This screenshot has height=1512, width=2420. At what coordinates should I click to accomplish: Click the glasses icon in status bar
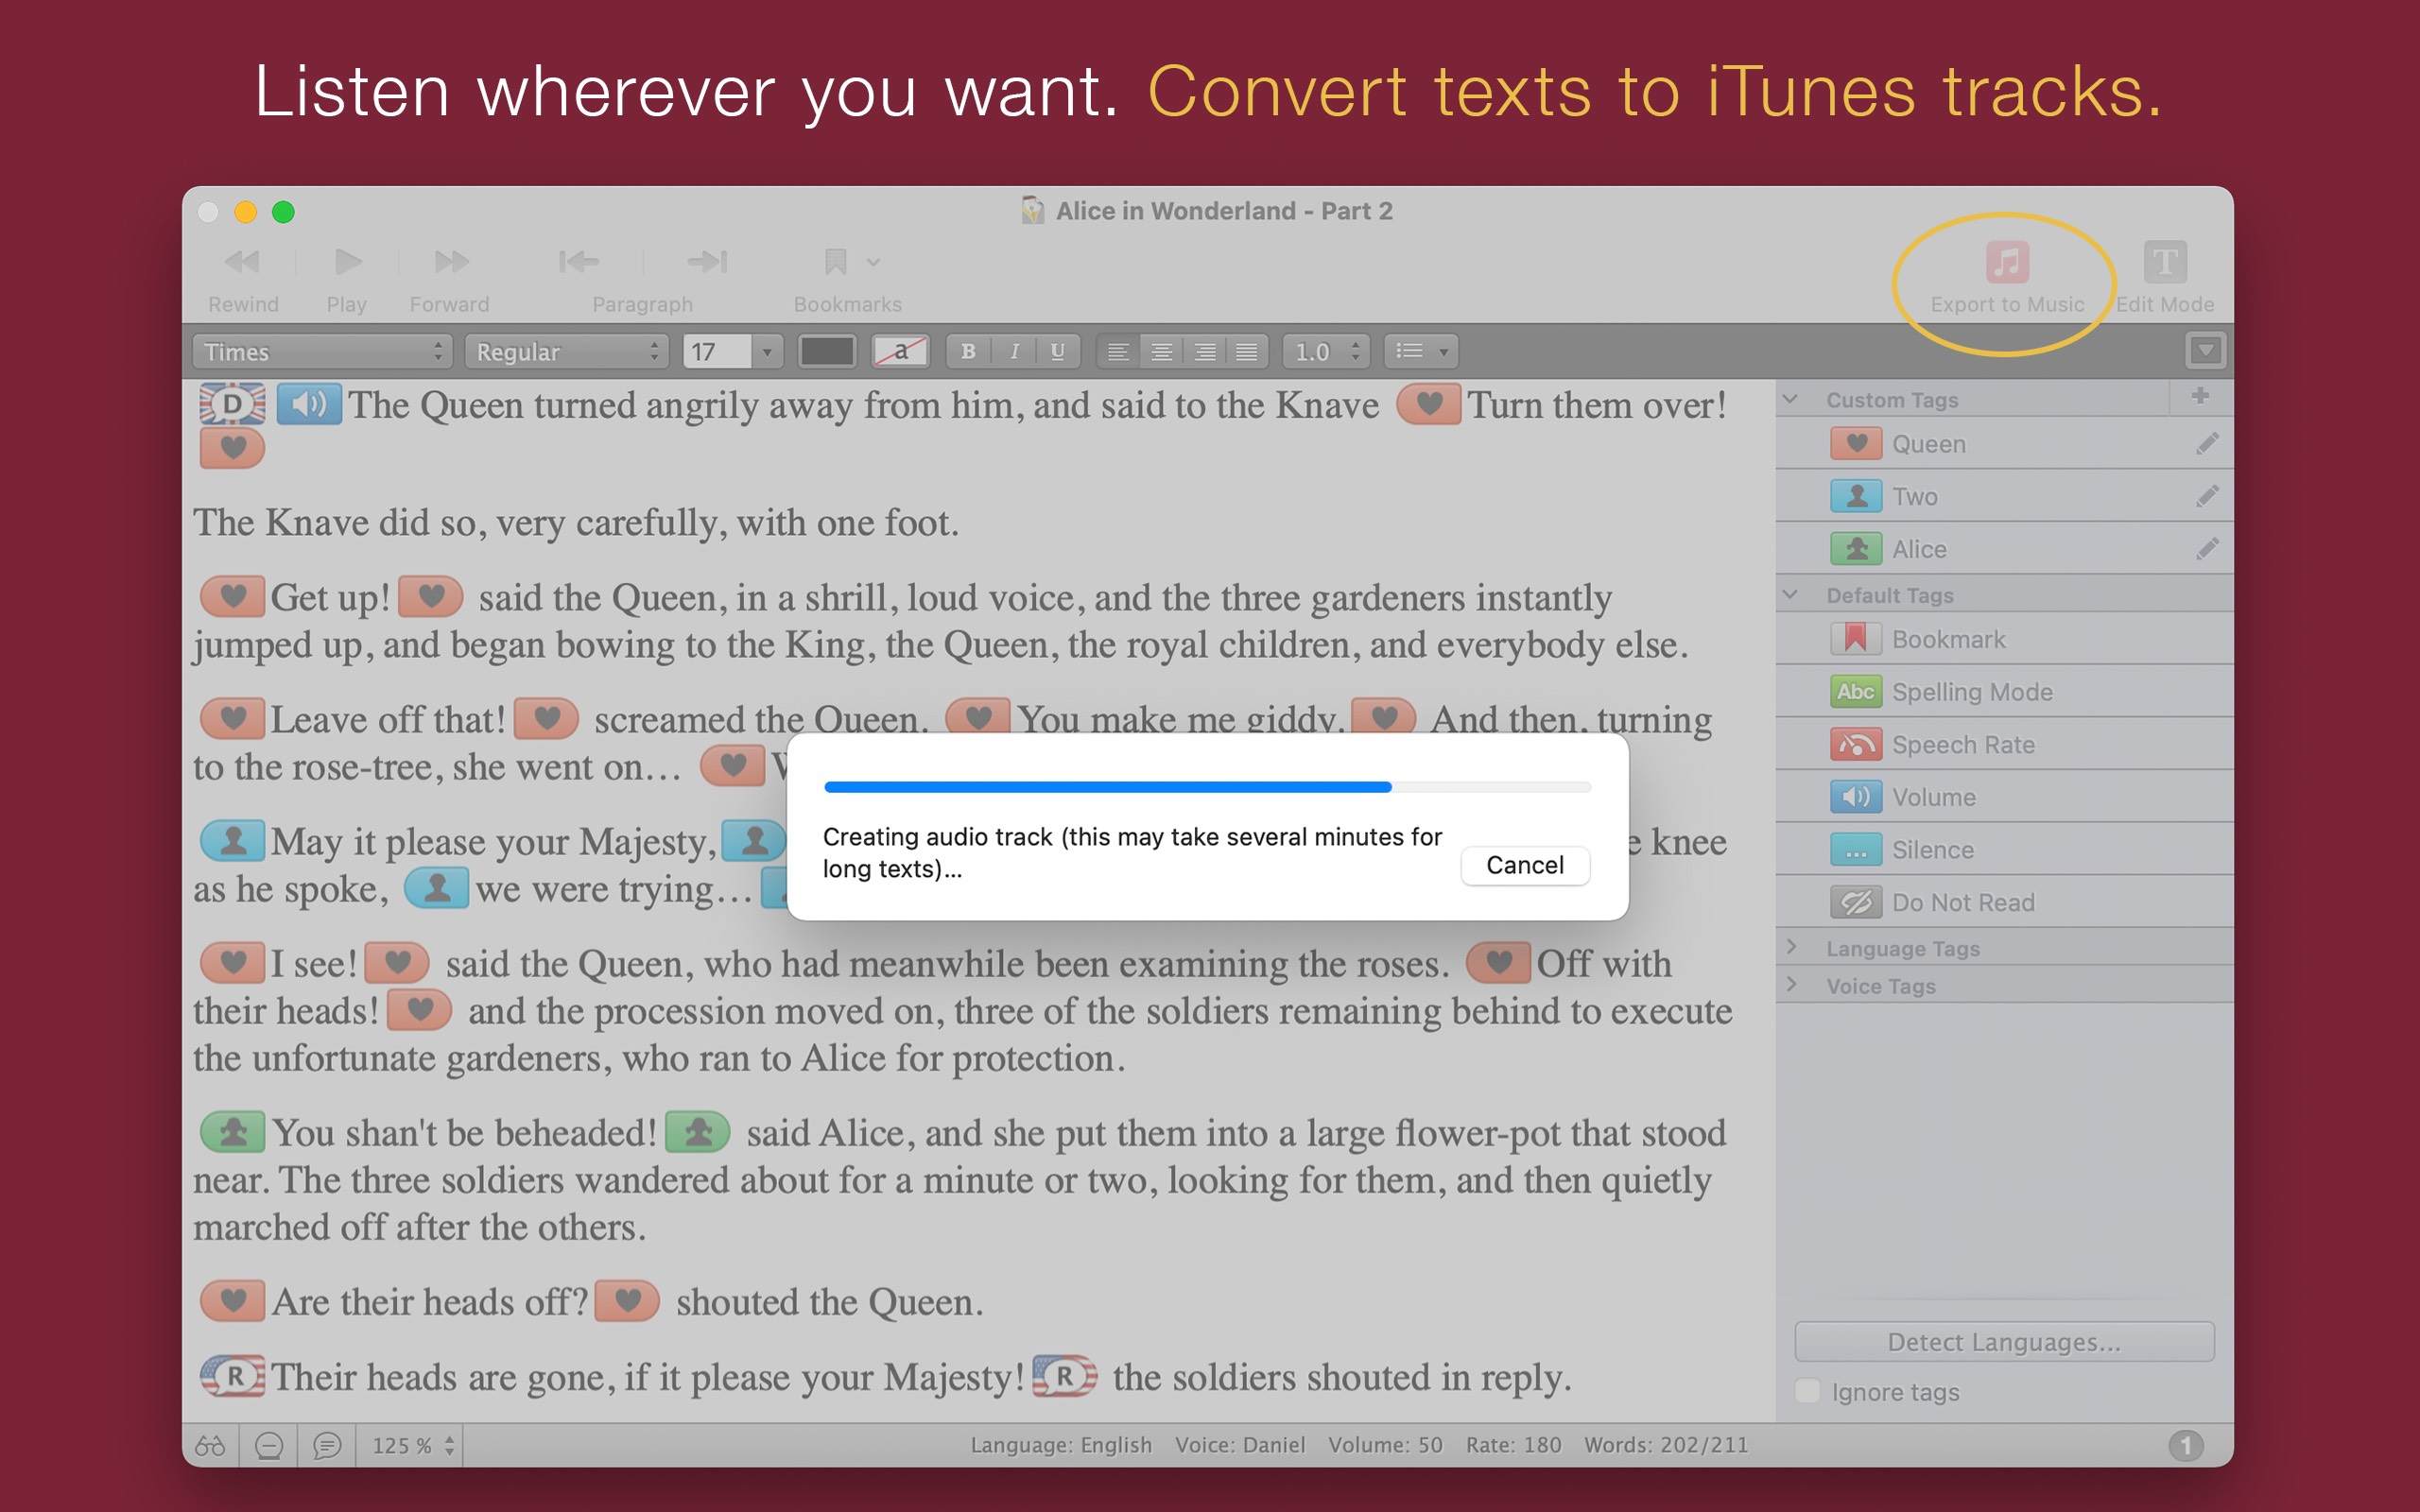pyautogui.click(x=210, y=1445)
